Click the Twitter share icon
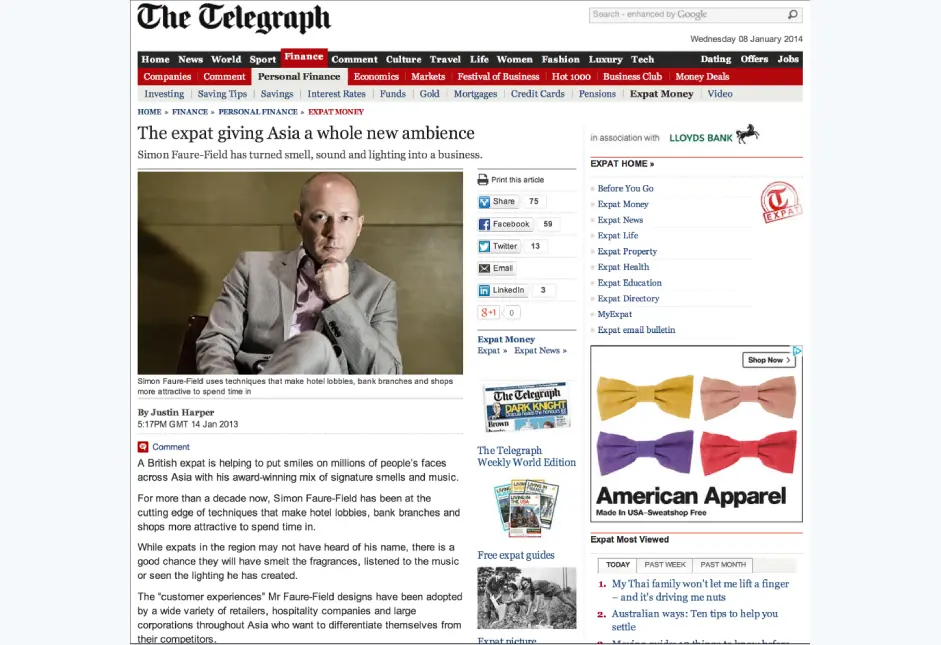 484,247
